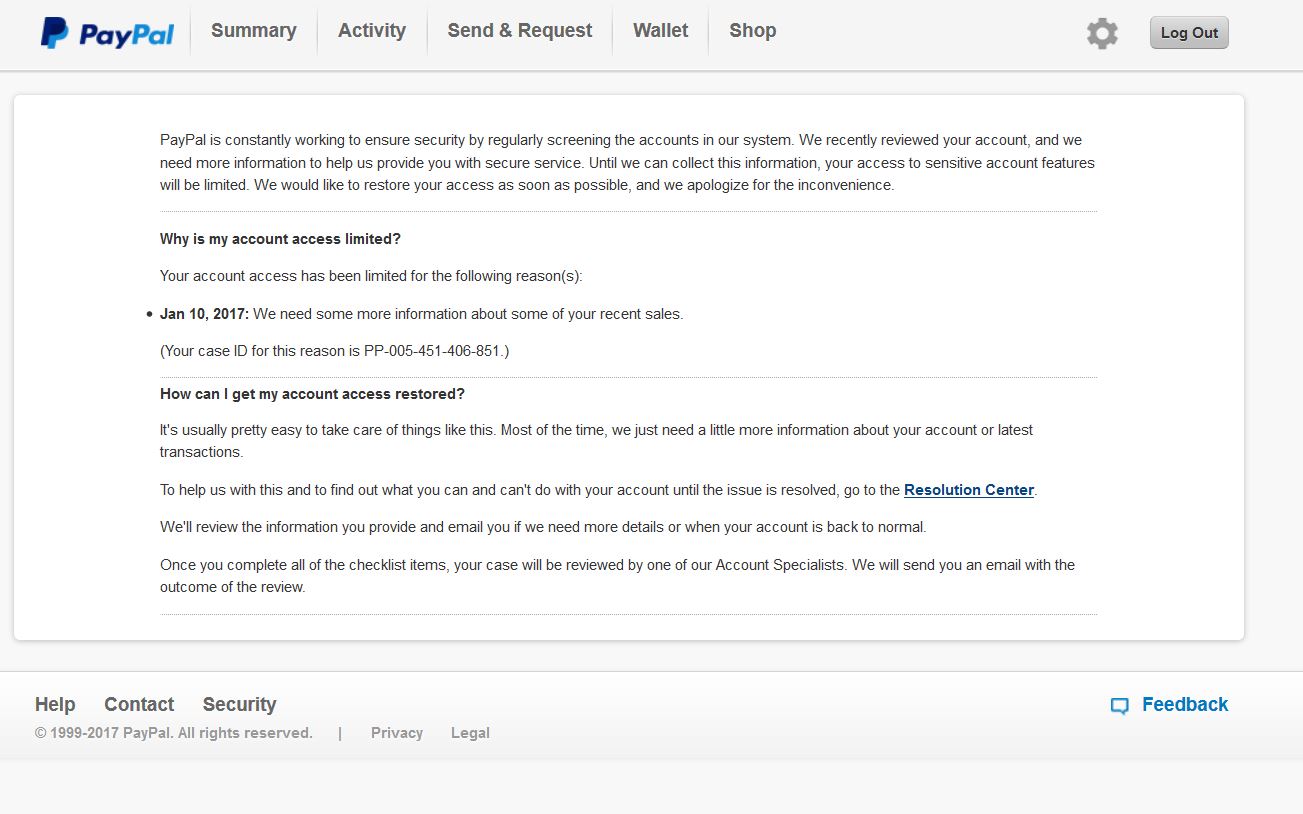
Task: Click the 'How can I get my account access restored?' heading
Action: click(312, 394)
